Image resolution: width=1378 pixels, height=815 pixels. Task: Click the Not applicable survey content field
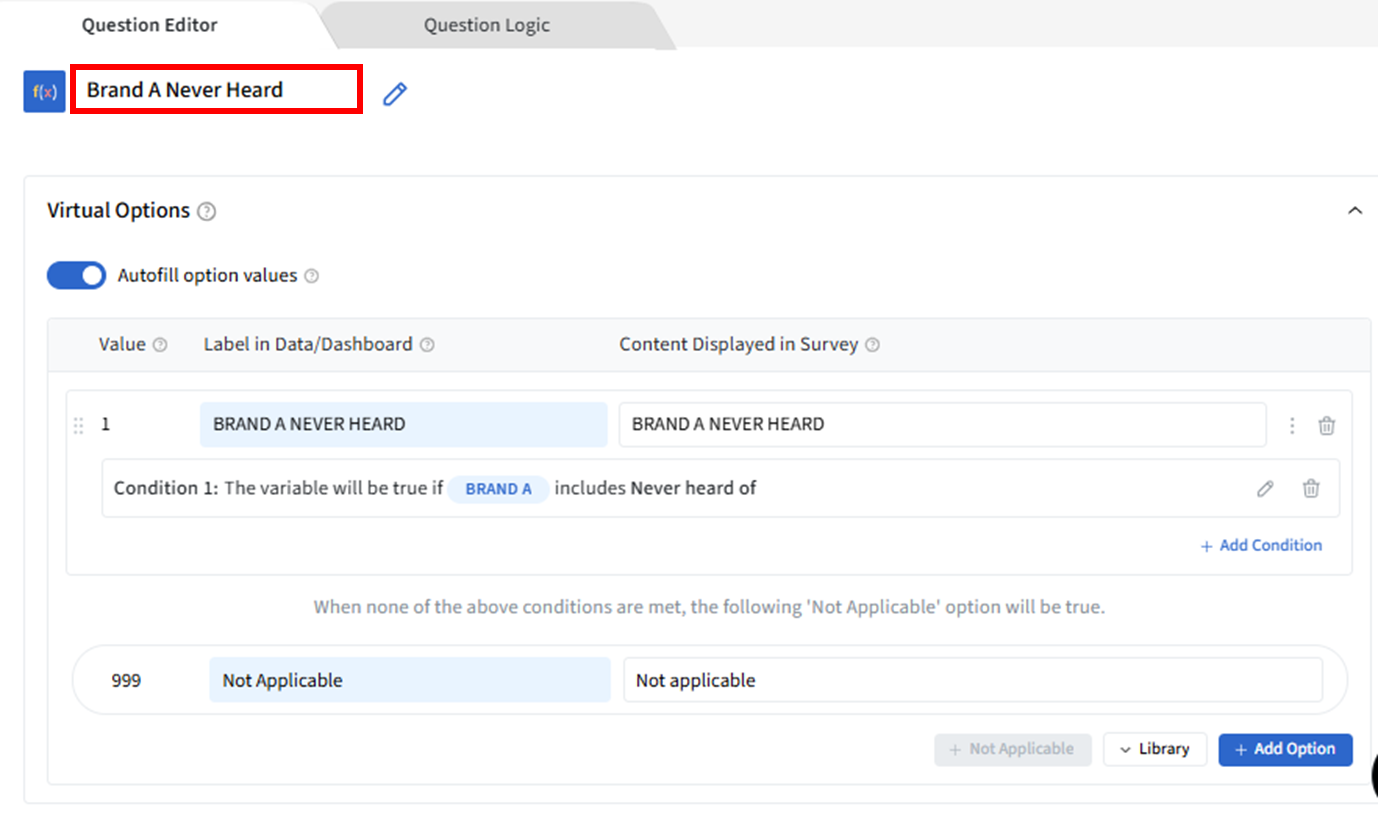[x=972, y=680]
